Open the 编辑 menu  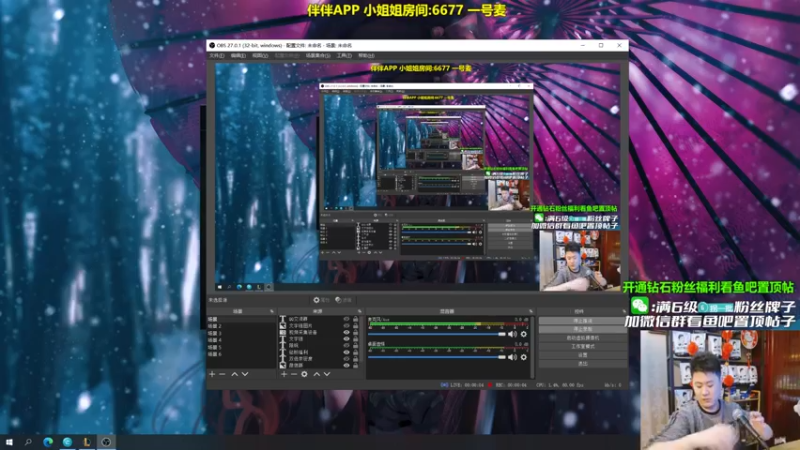coord(238,56)
